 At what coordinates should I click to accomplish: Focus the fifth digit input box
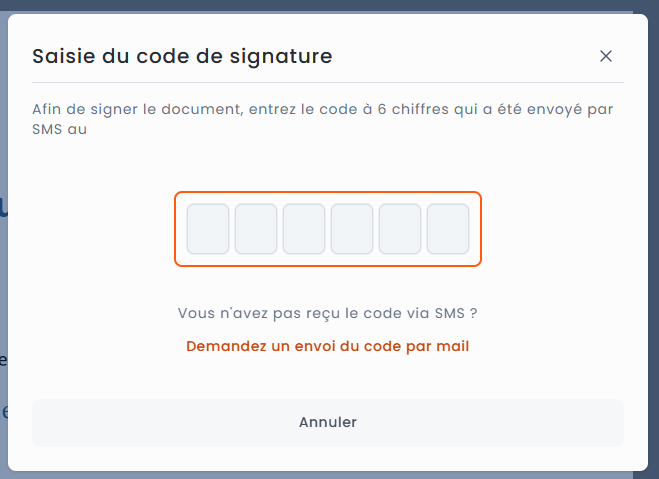(400, 229)
